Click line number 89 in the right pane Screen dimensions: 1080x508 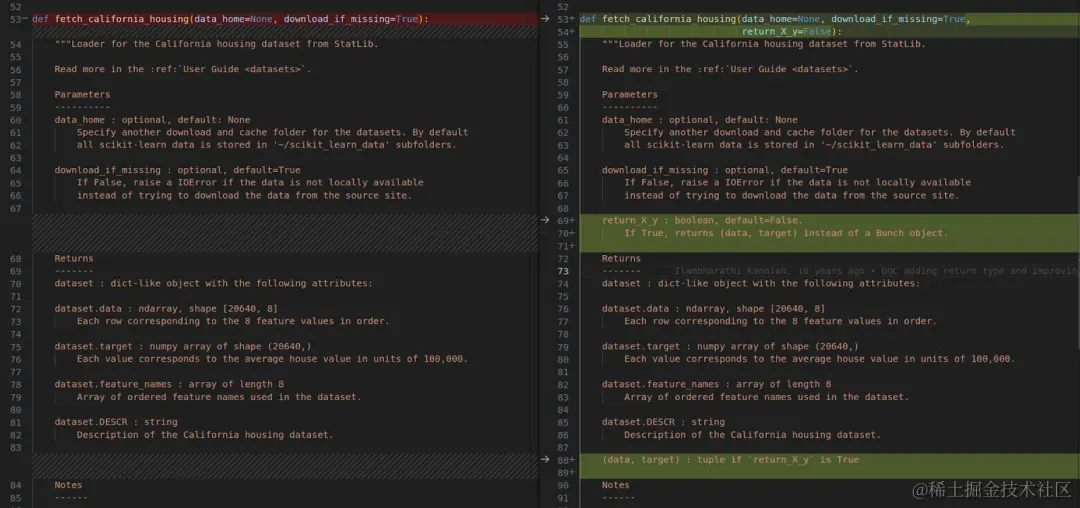tap(564, 472)
